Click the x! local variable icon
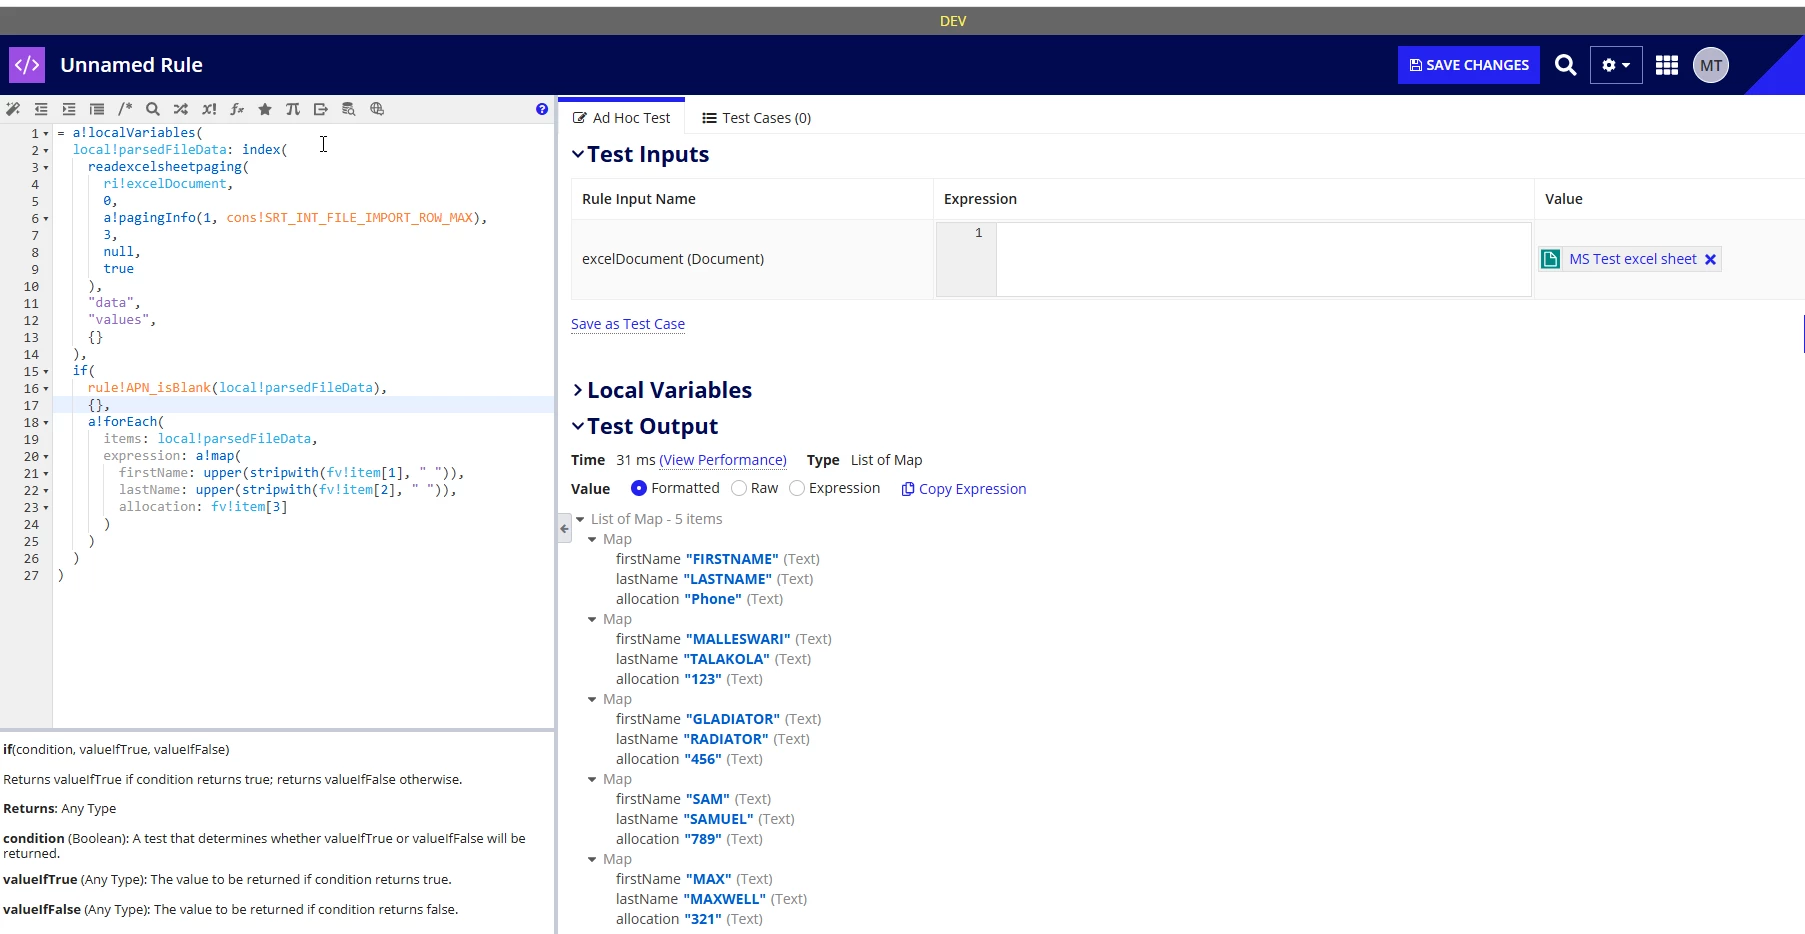The width and height of the screenshot is (1805, 934). click(x=209, y=109)
